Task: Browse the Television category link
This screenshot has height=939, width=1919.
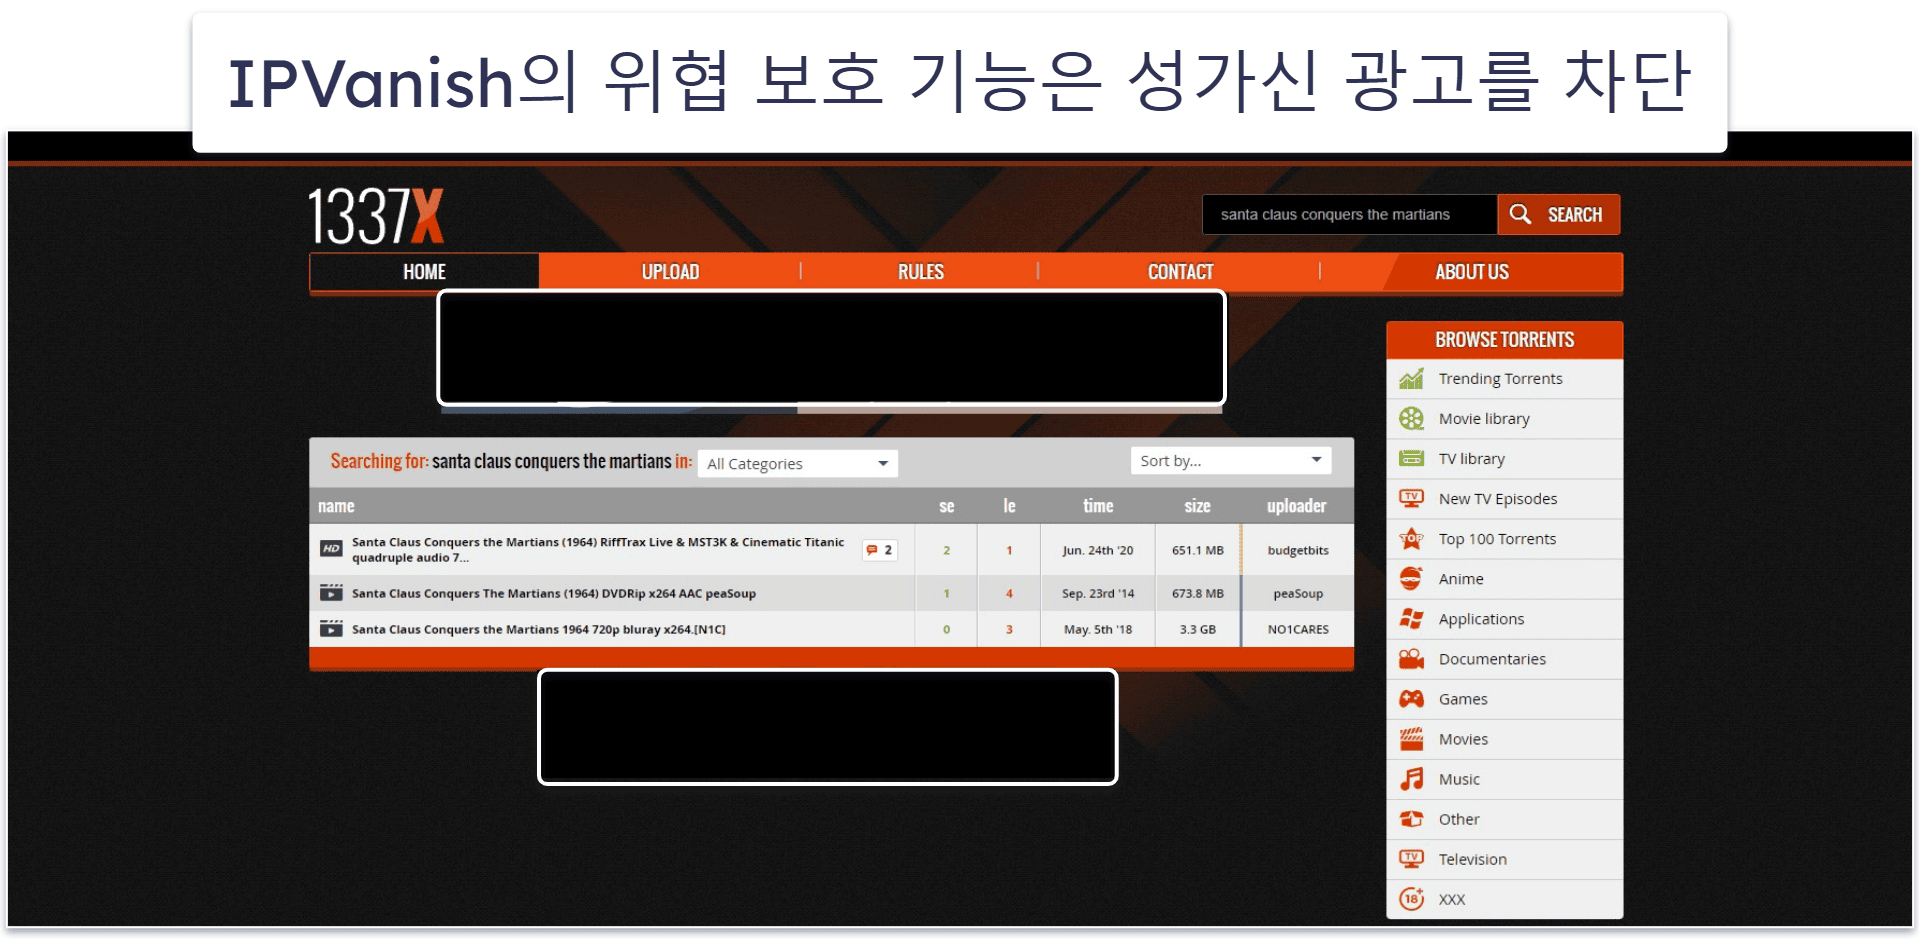Action: pos(1472,859)
